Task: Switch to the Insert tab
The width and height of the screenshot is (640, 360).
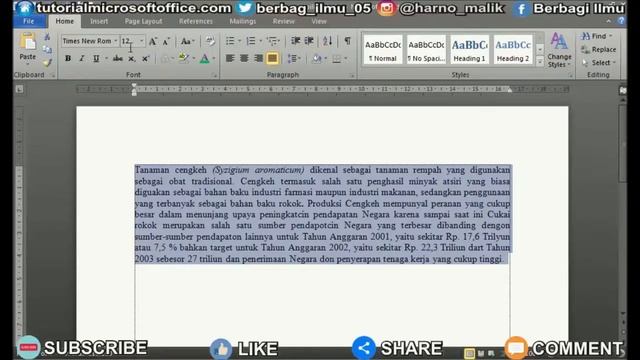Action: (x=99, y=21)
